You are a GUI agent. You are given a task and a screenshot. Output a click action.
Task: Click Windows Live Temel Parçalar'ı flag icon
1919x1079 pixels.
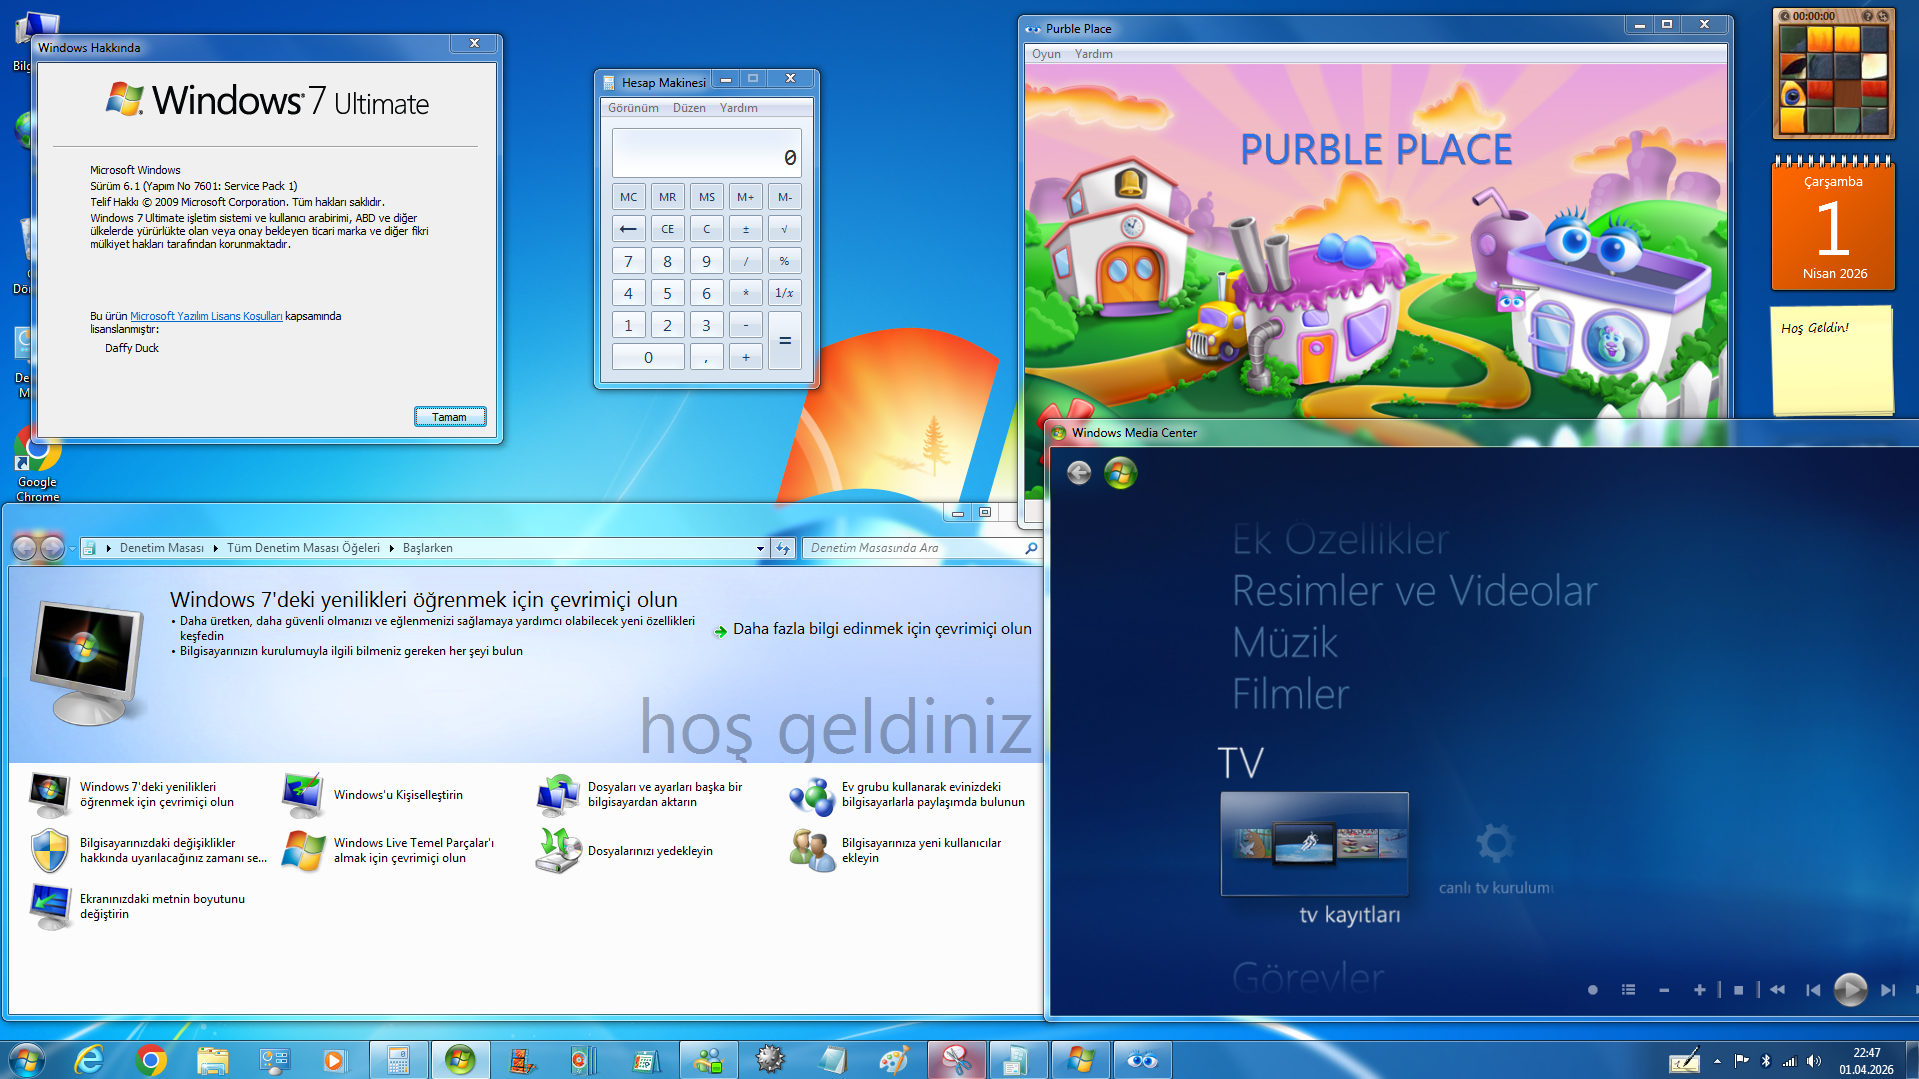click(x=303, y=851)
